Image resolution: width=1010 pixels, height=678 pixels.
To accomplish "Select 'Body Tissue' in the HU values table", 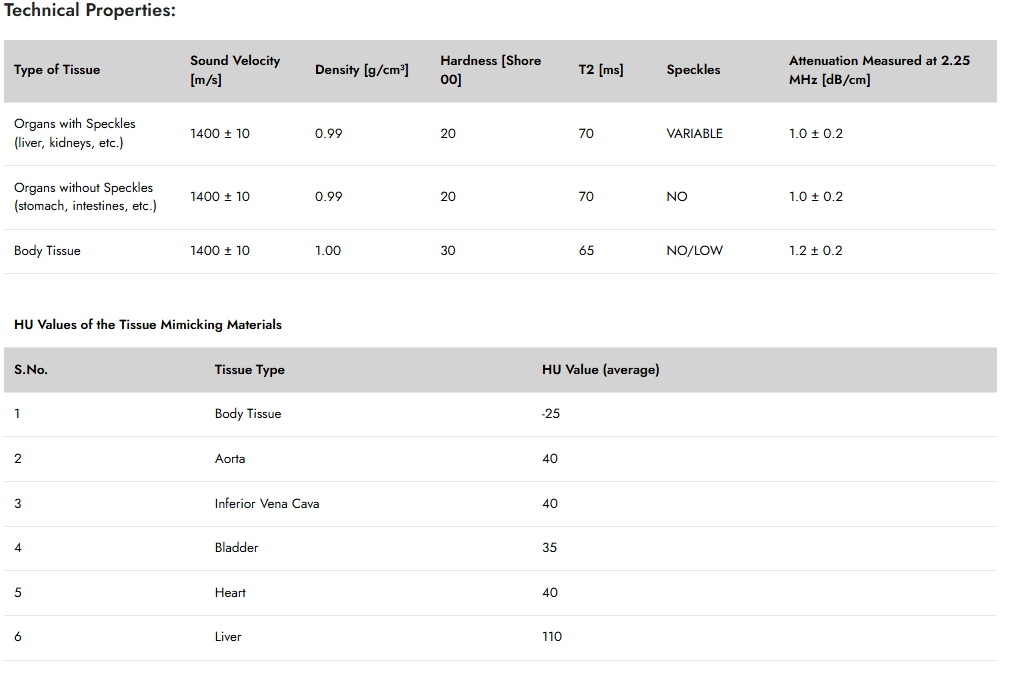I will 248,413.
